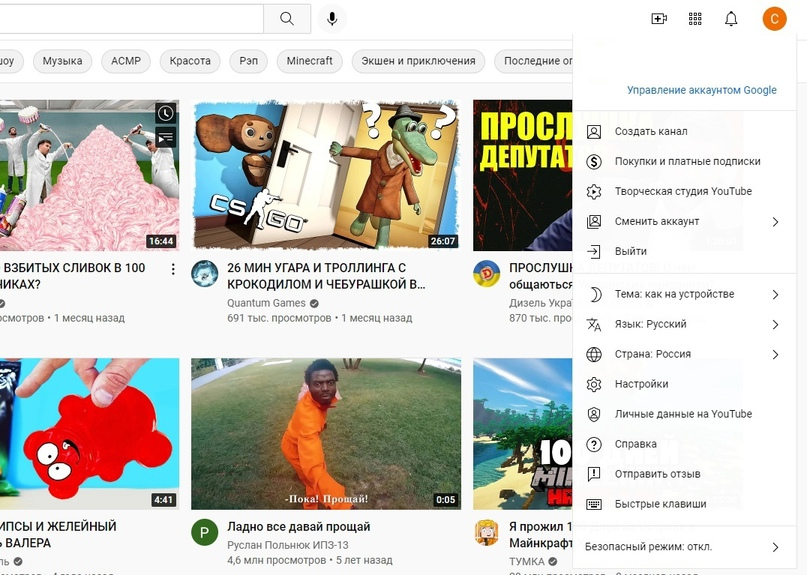Play the CS:GO Cheburashka thumbnail
807x575 pixels.
pyautogui.click(x=326, y=176)
